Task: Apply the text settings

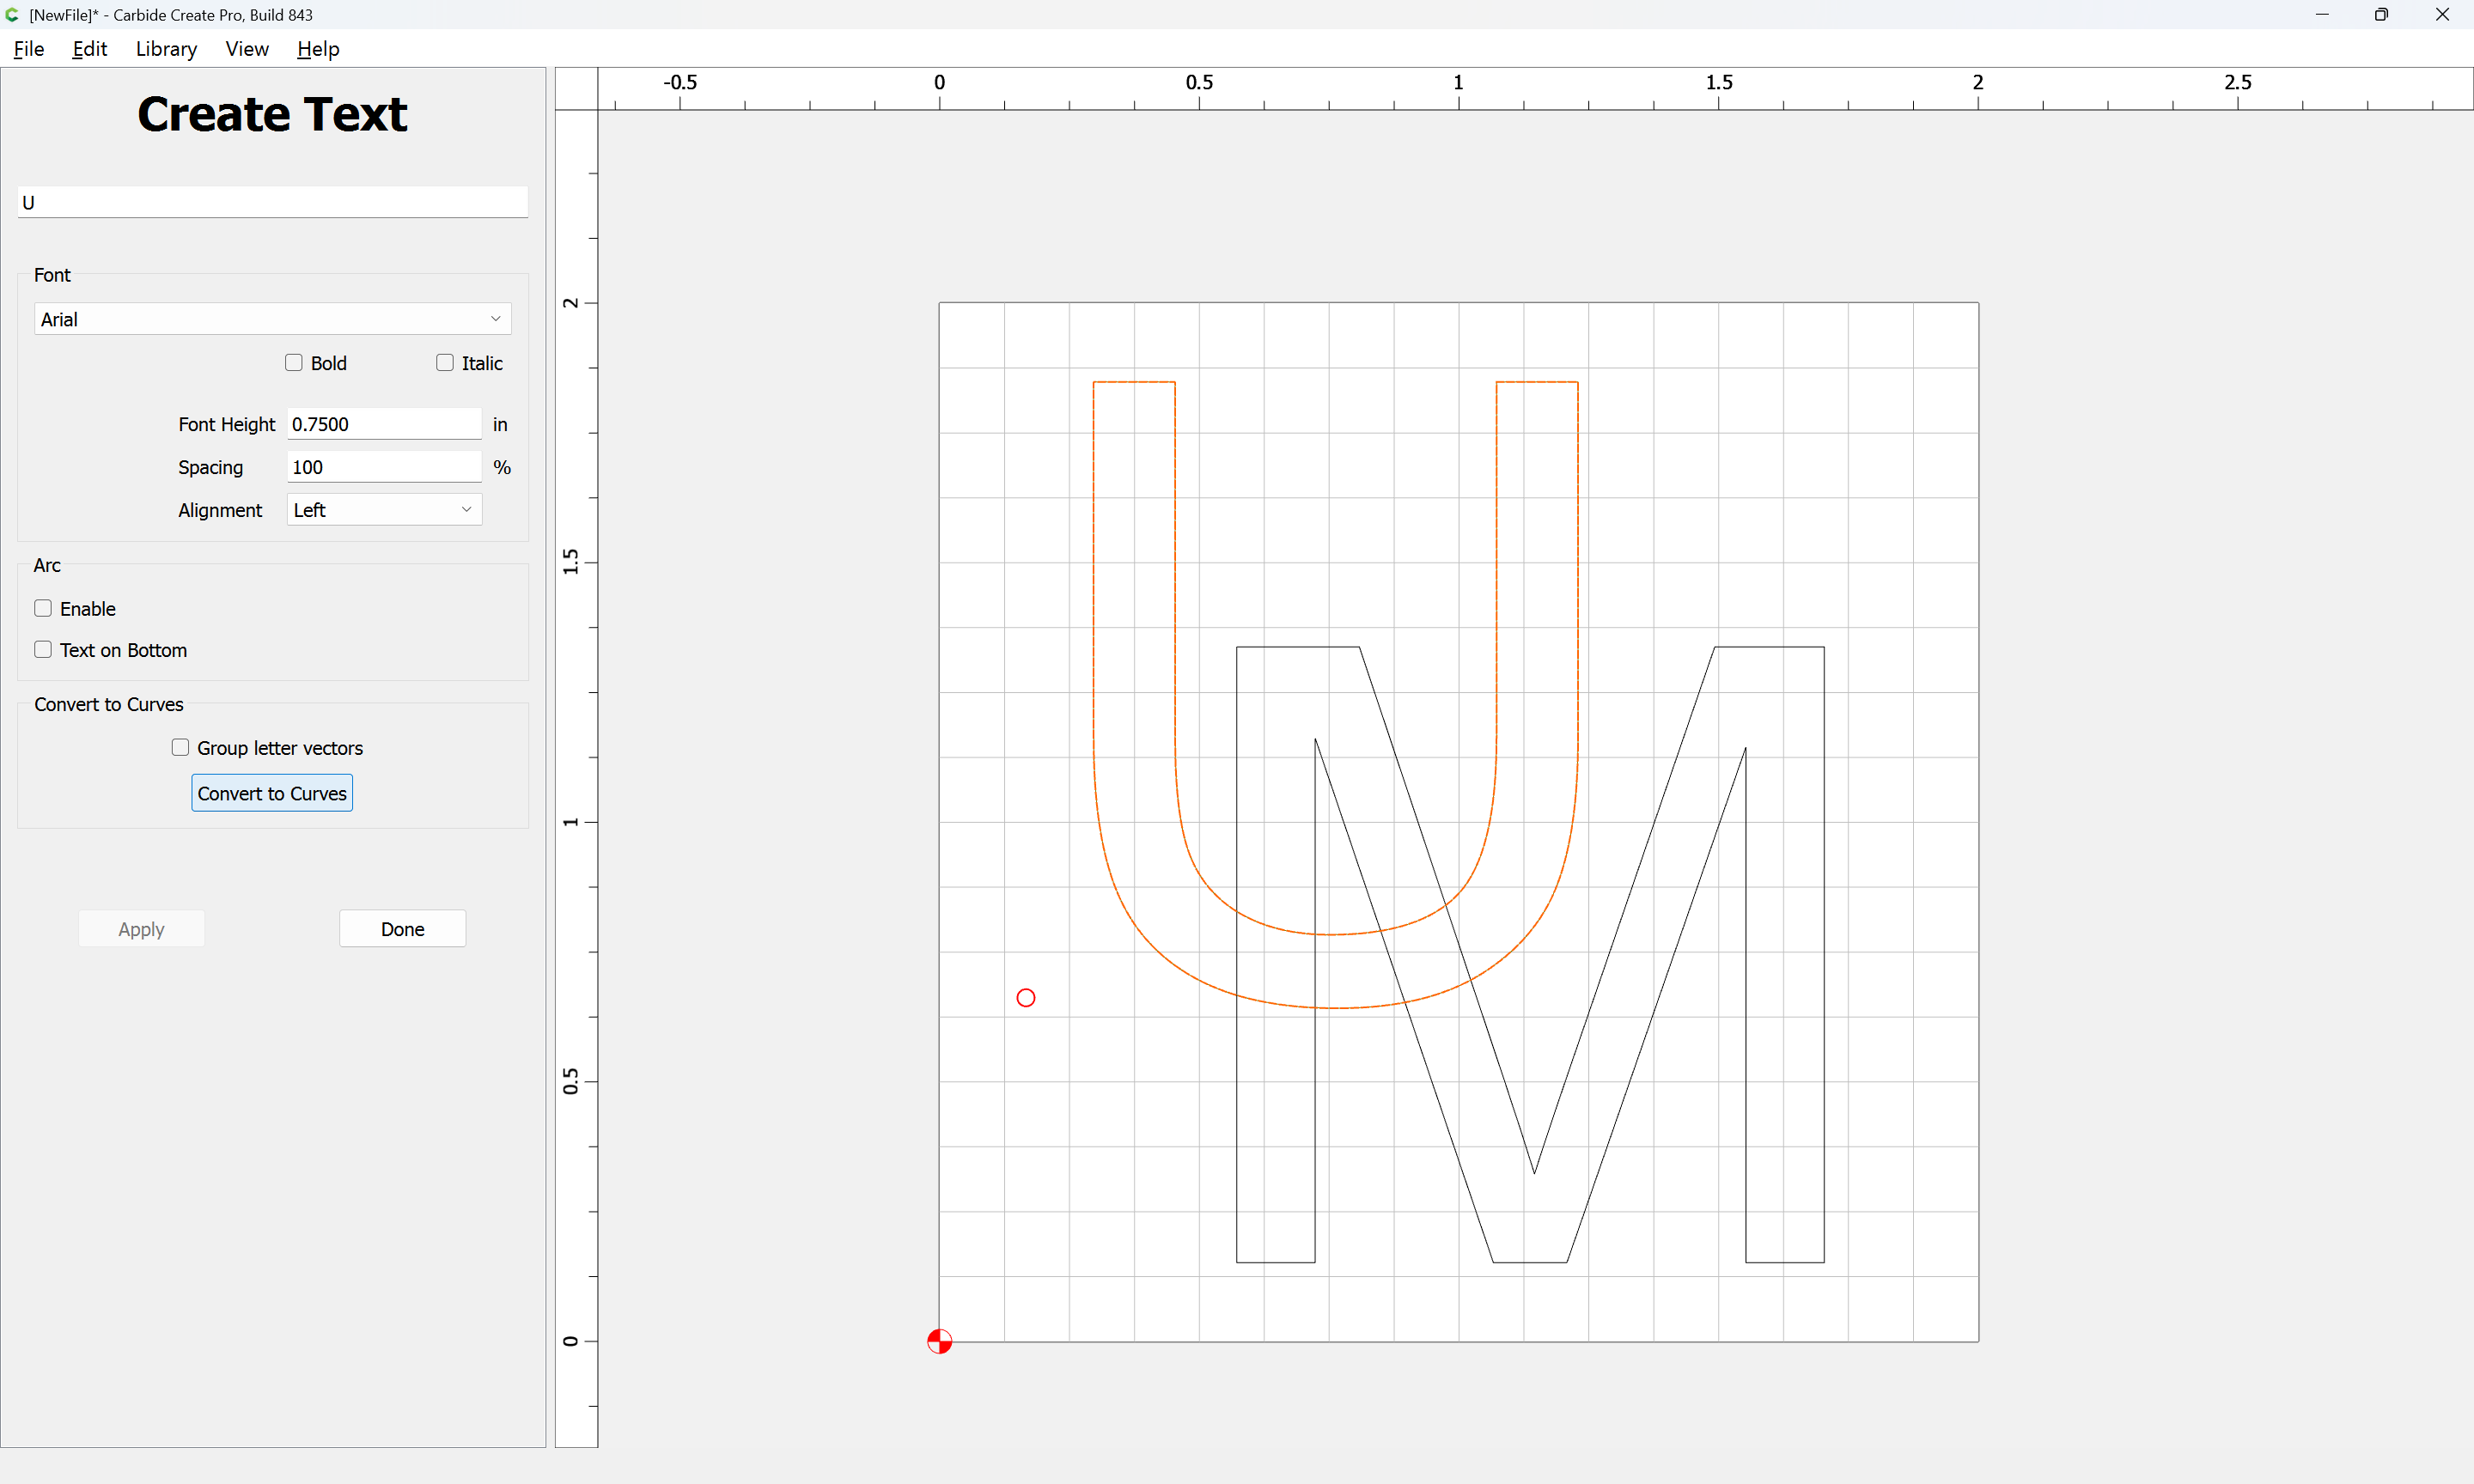Action: pyautogui.click(x=141, y=928)
